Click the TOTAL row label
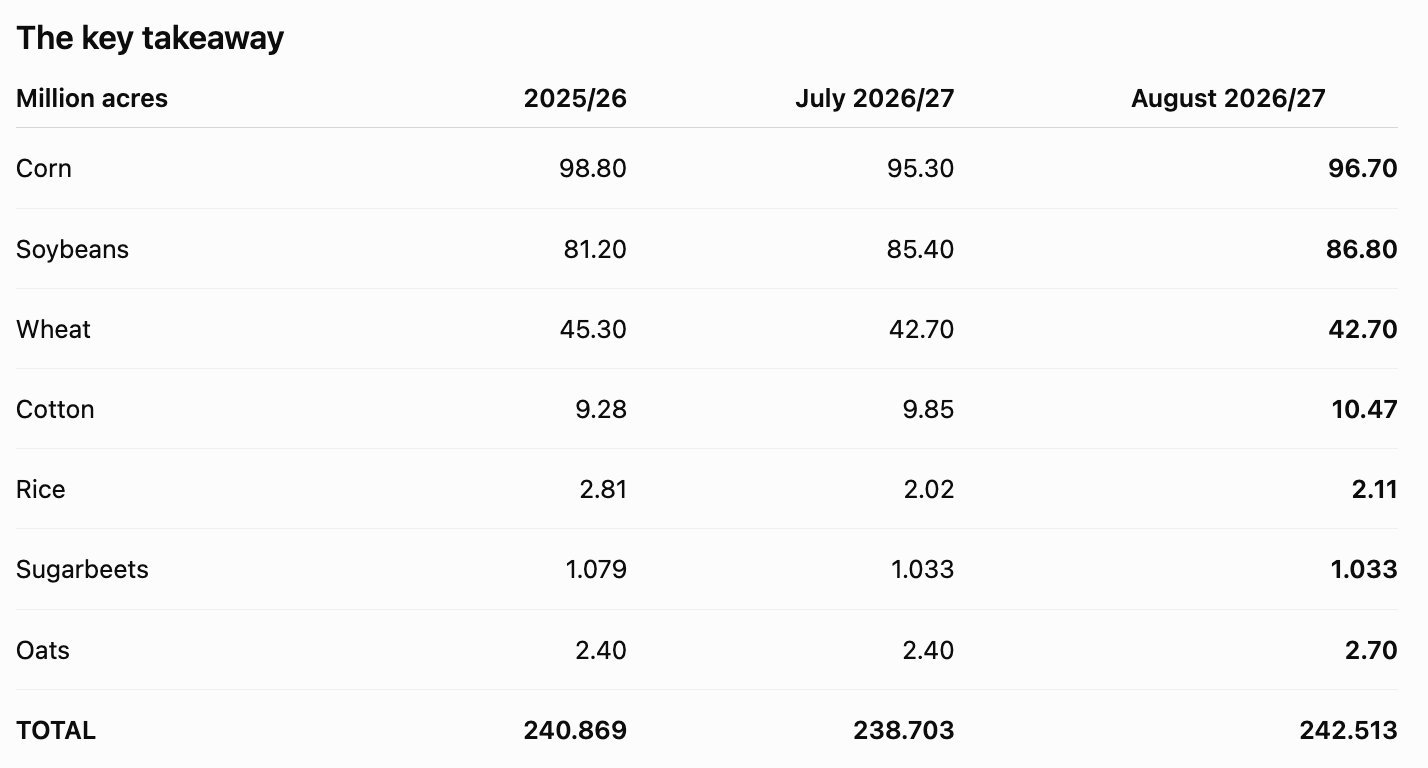The width and height of the screenshot is (1428, 768). coord(56,730)
